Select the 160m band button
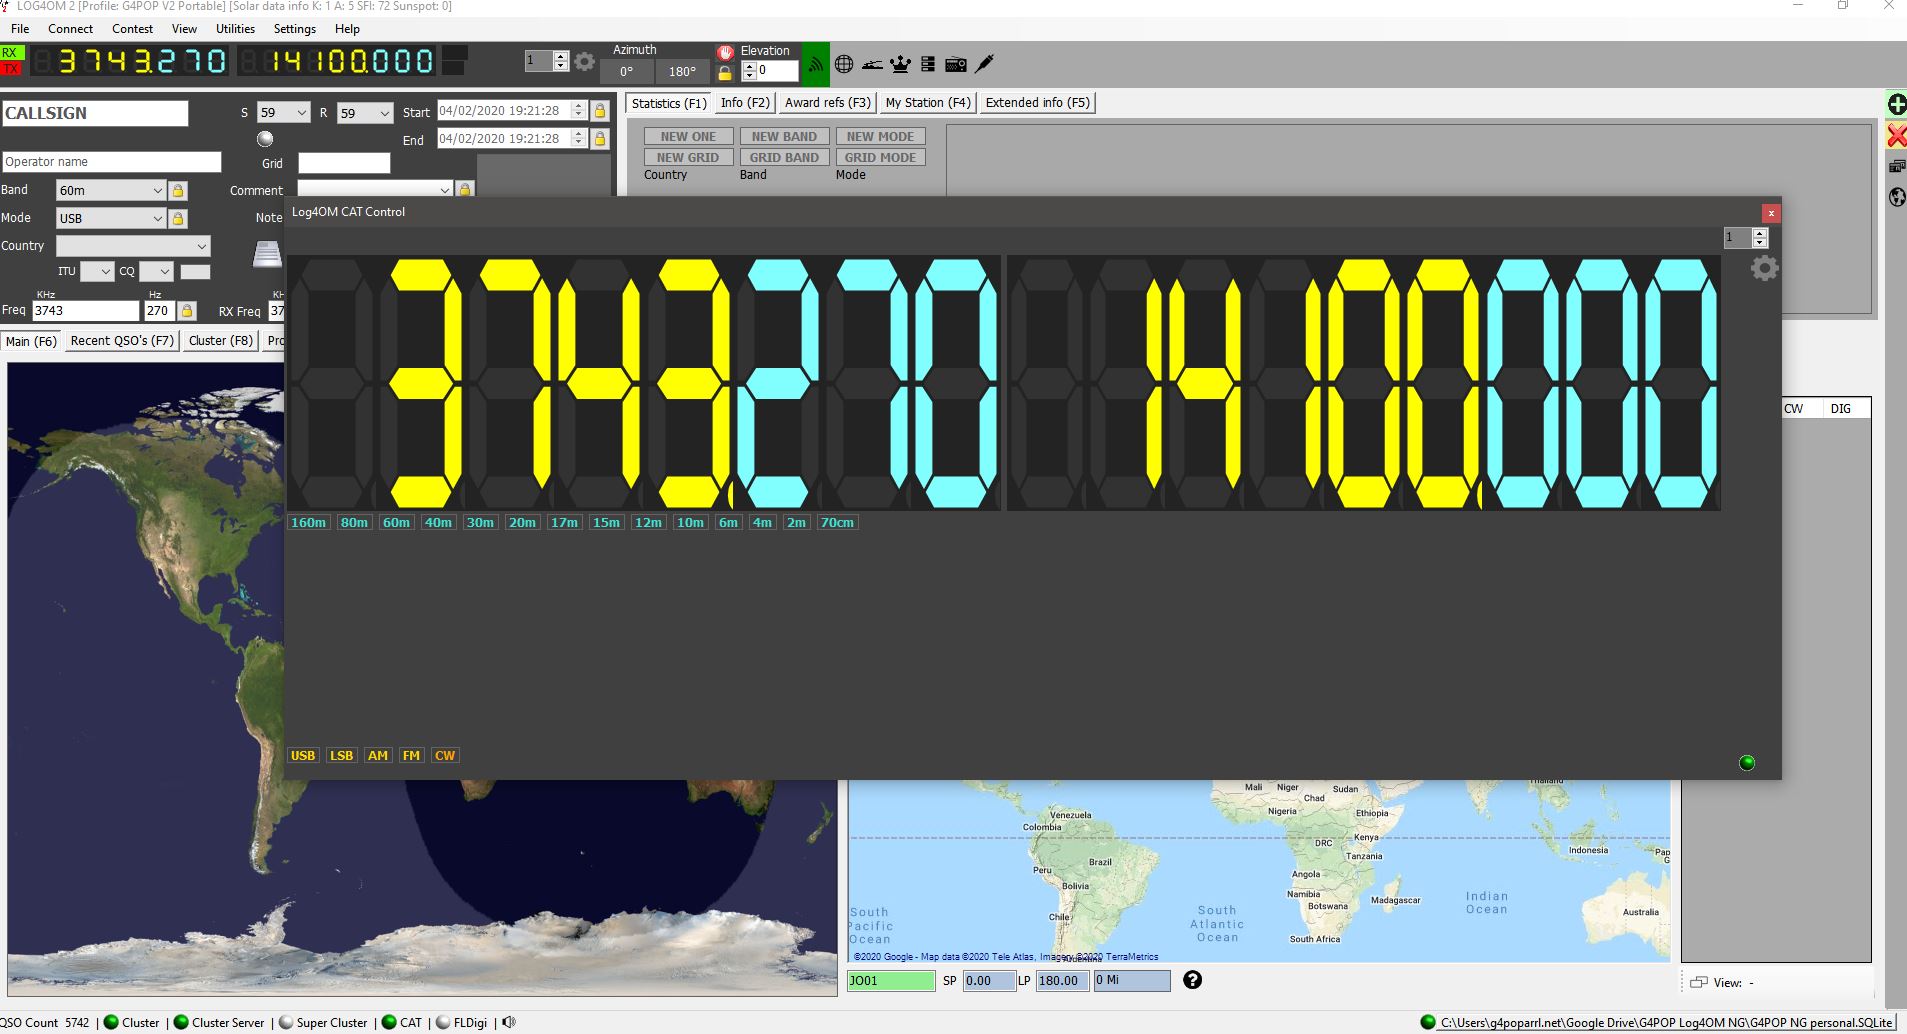 pos(308,522)
